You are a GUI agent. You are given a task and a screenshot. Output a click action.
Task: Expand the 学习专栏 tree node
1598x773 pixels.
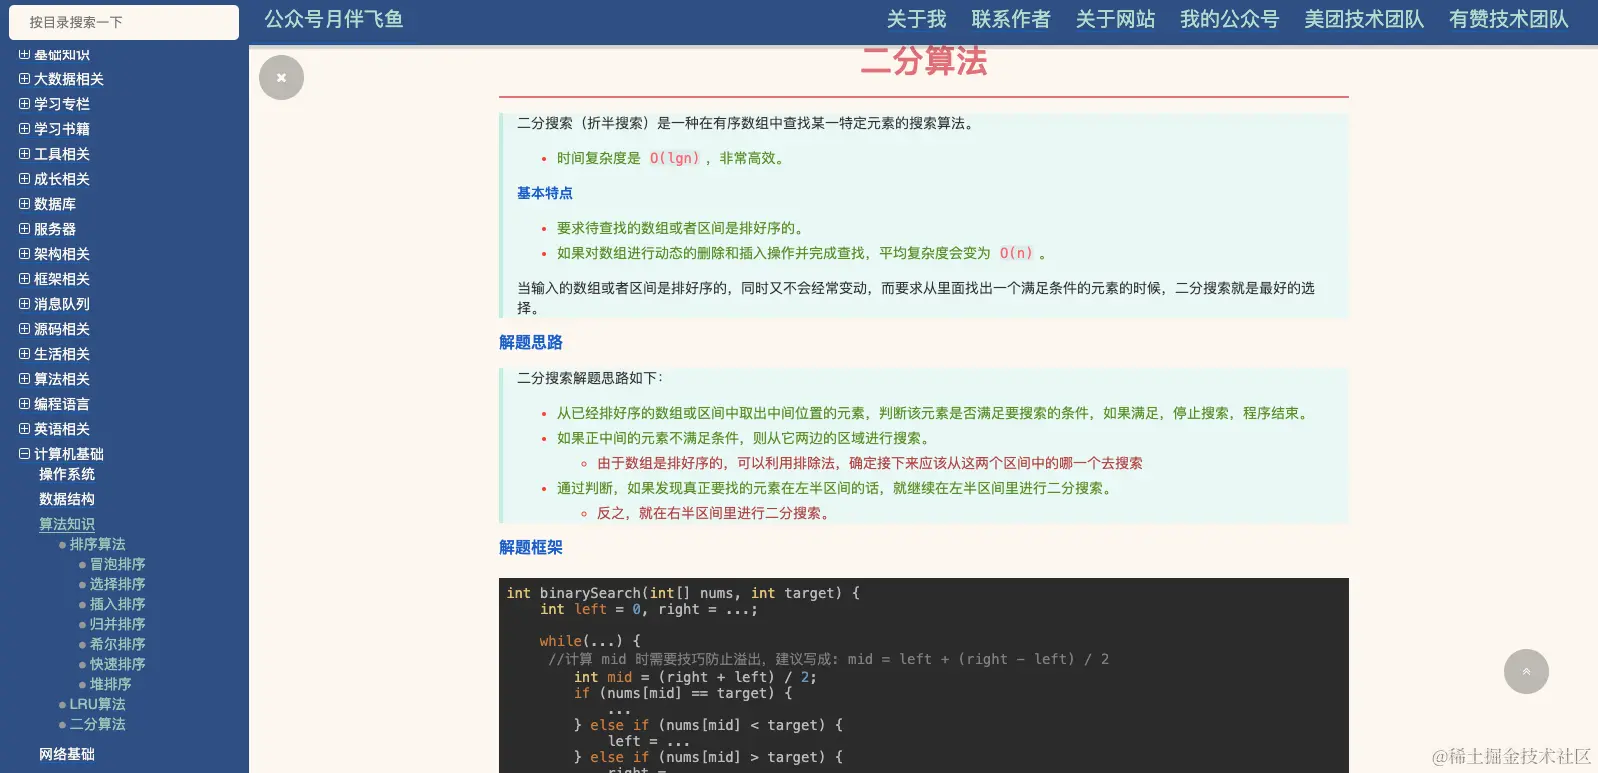point(24,103)
